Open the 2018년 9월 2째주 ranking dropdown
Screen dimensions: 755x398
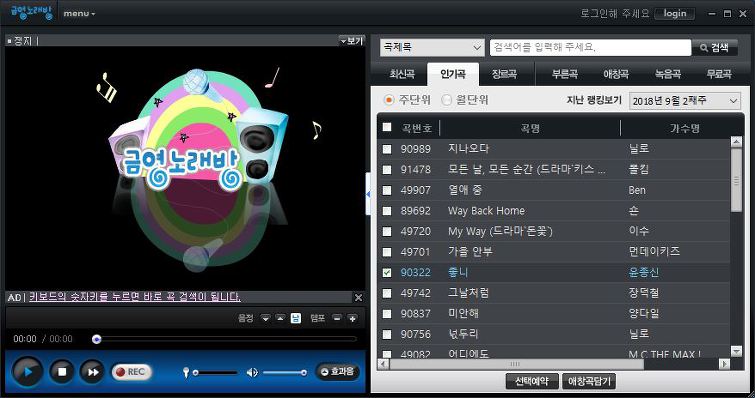point(685,101)
